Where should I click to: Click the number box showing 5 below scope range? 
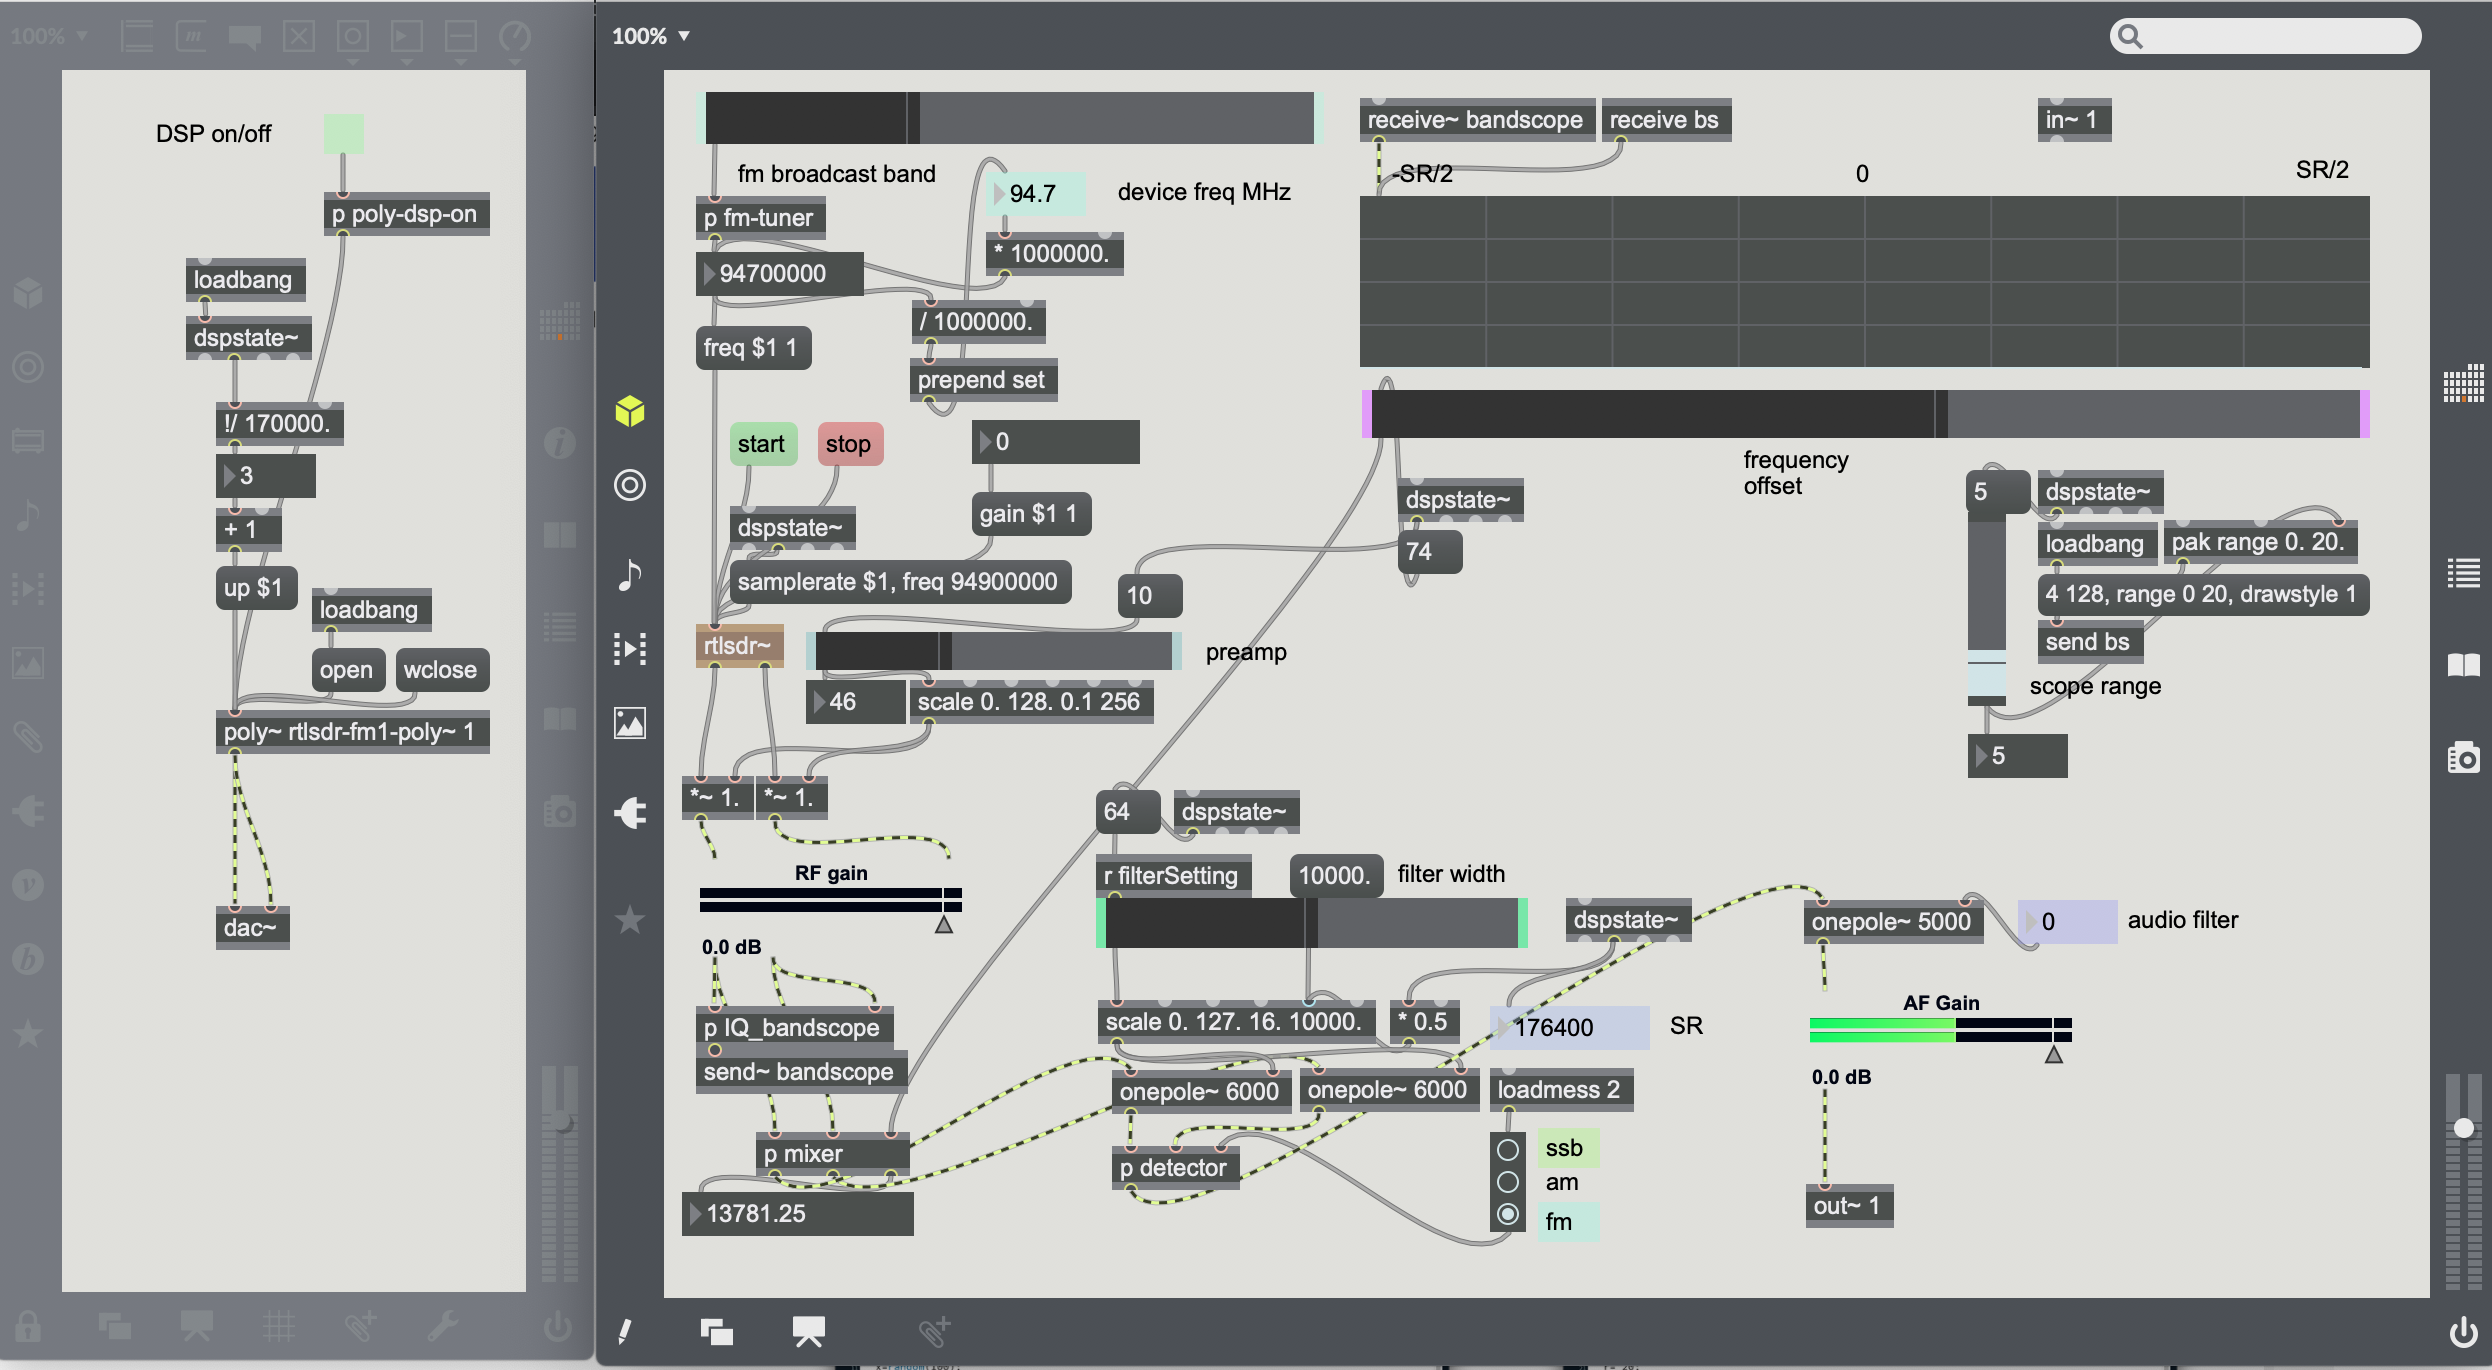point(2017,756)
